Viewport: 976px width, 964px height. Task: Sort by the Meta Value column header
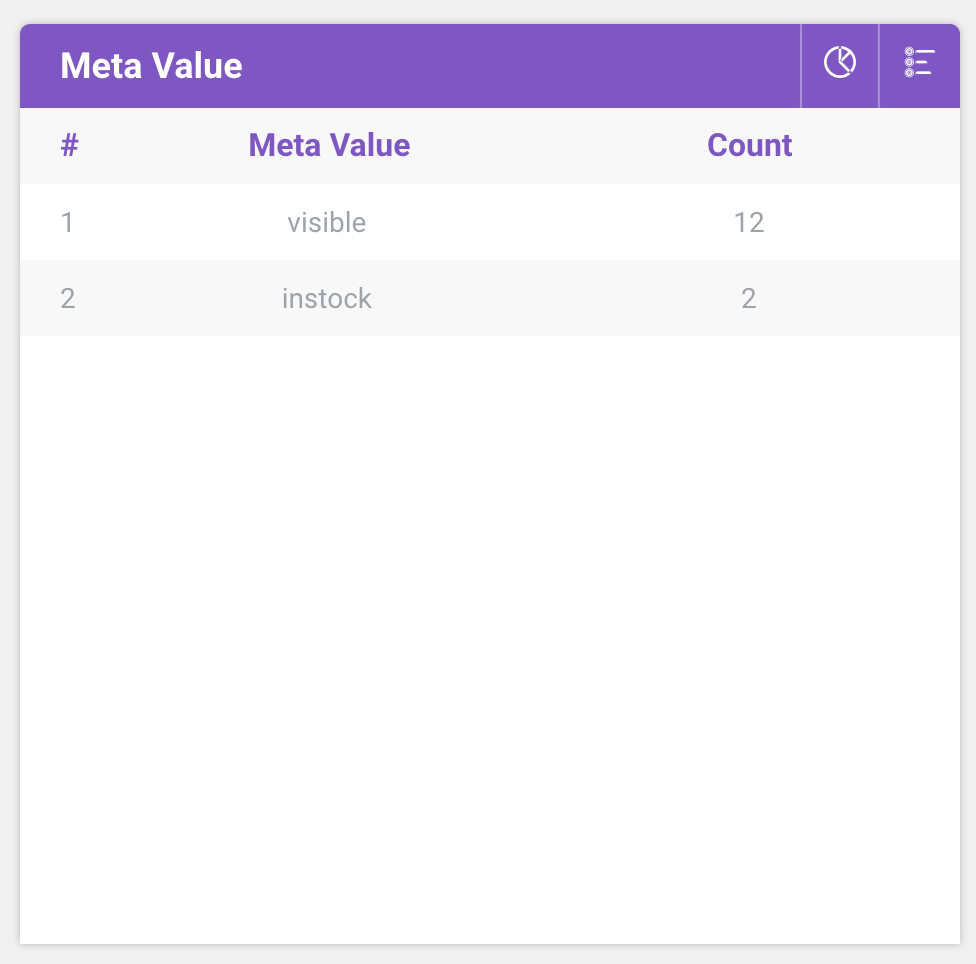329,145
